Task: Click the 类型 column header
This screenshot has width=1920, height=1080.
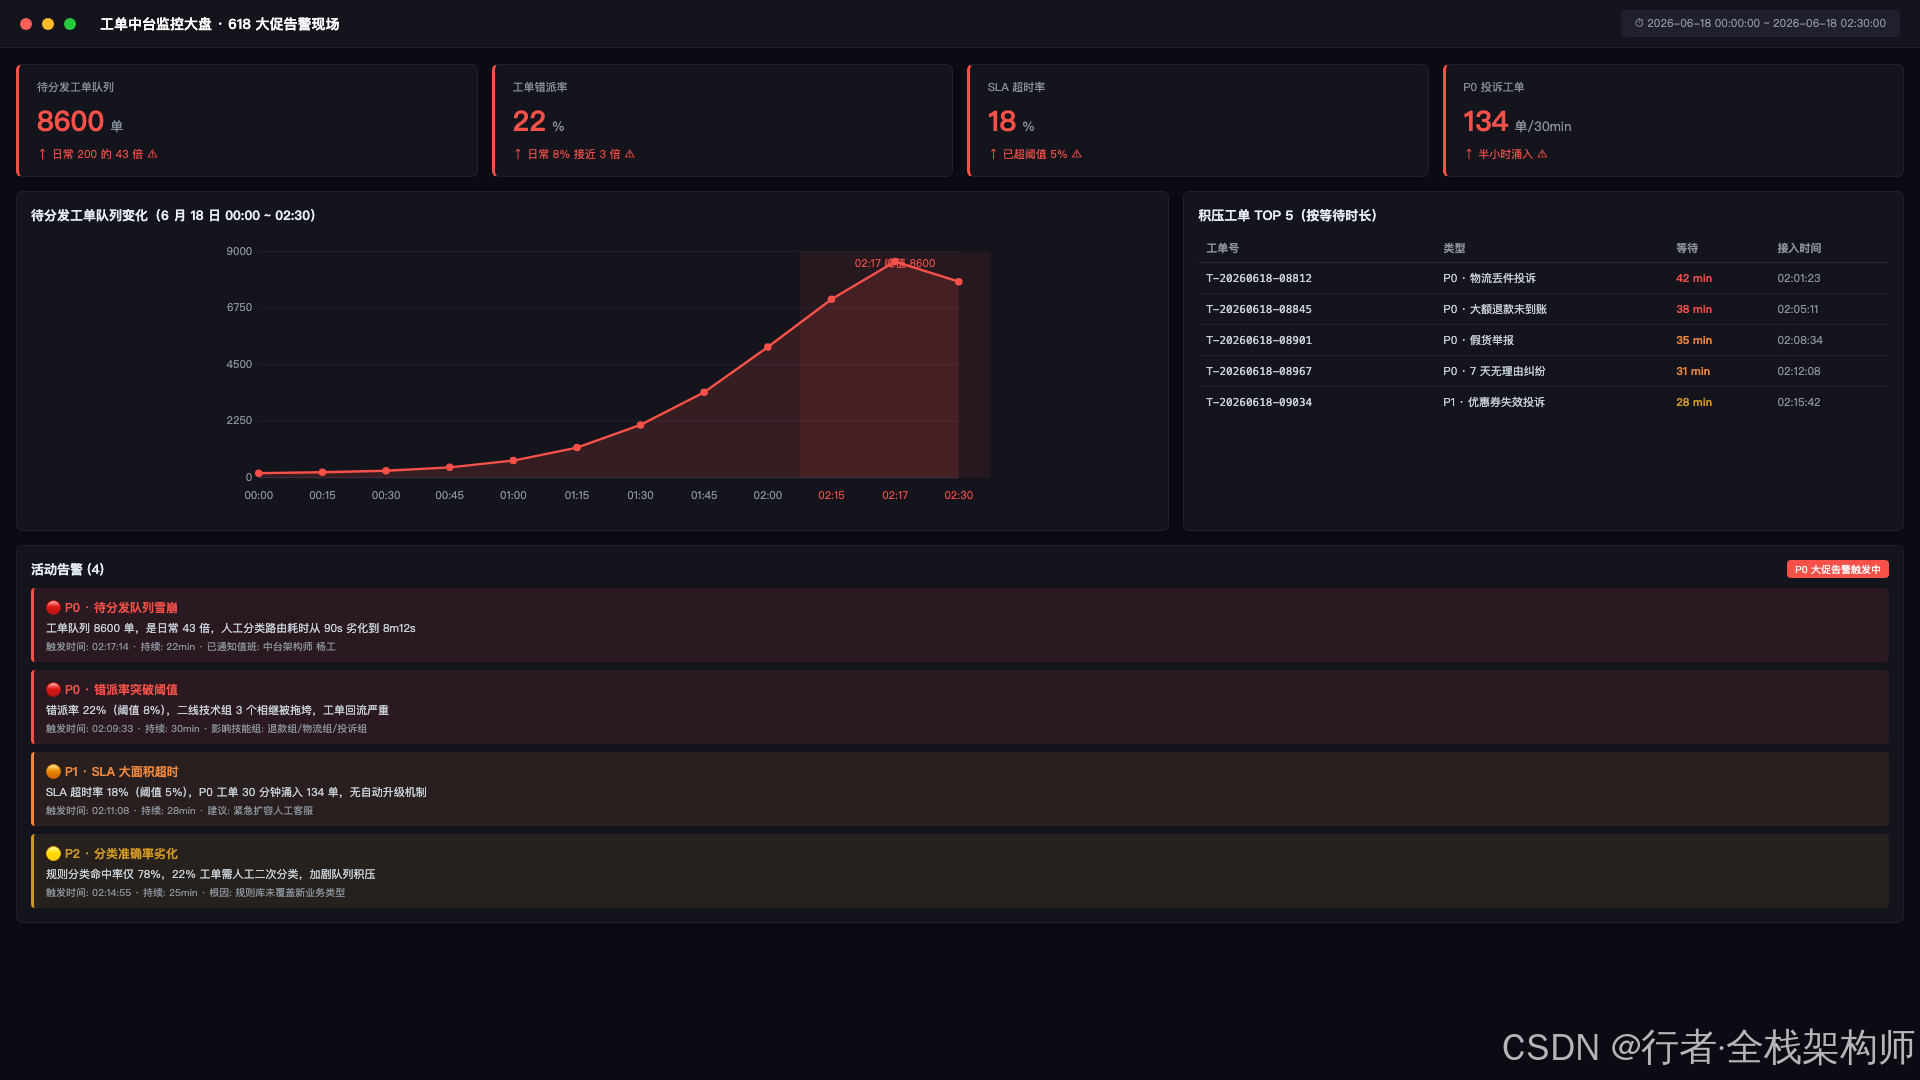Action: [x=1454, y=248]
